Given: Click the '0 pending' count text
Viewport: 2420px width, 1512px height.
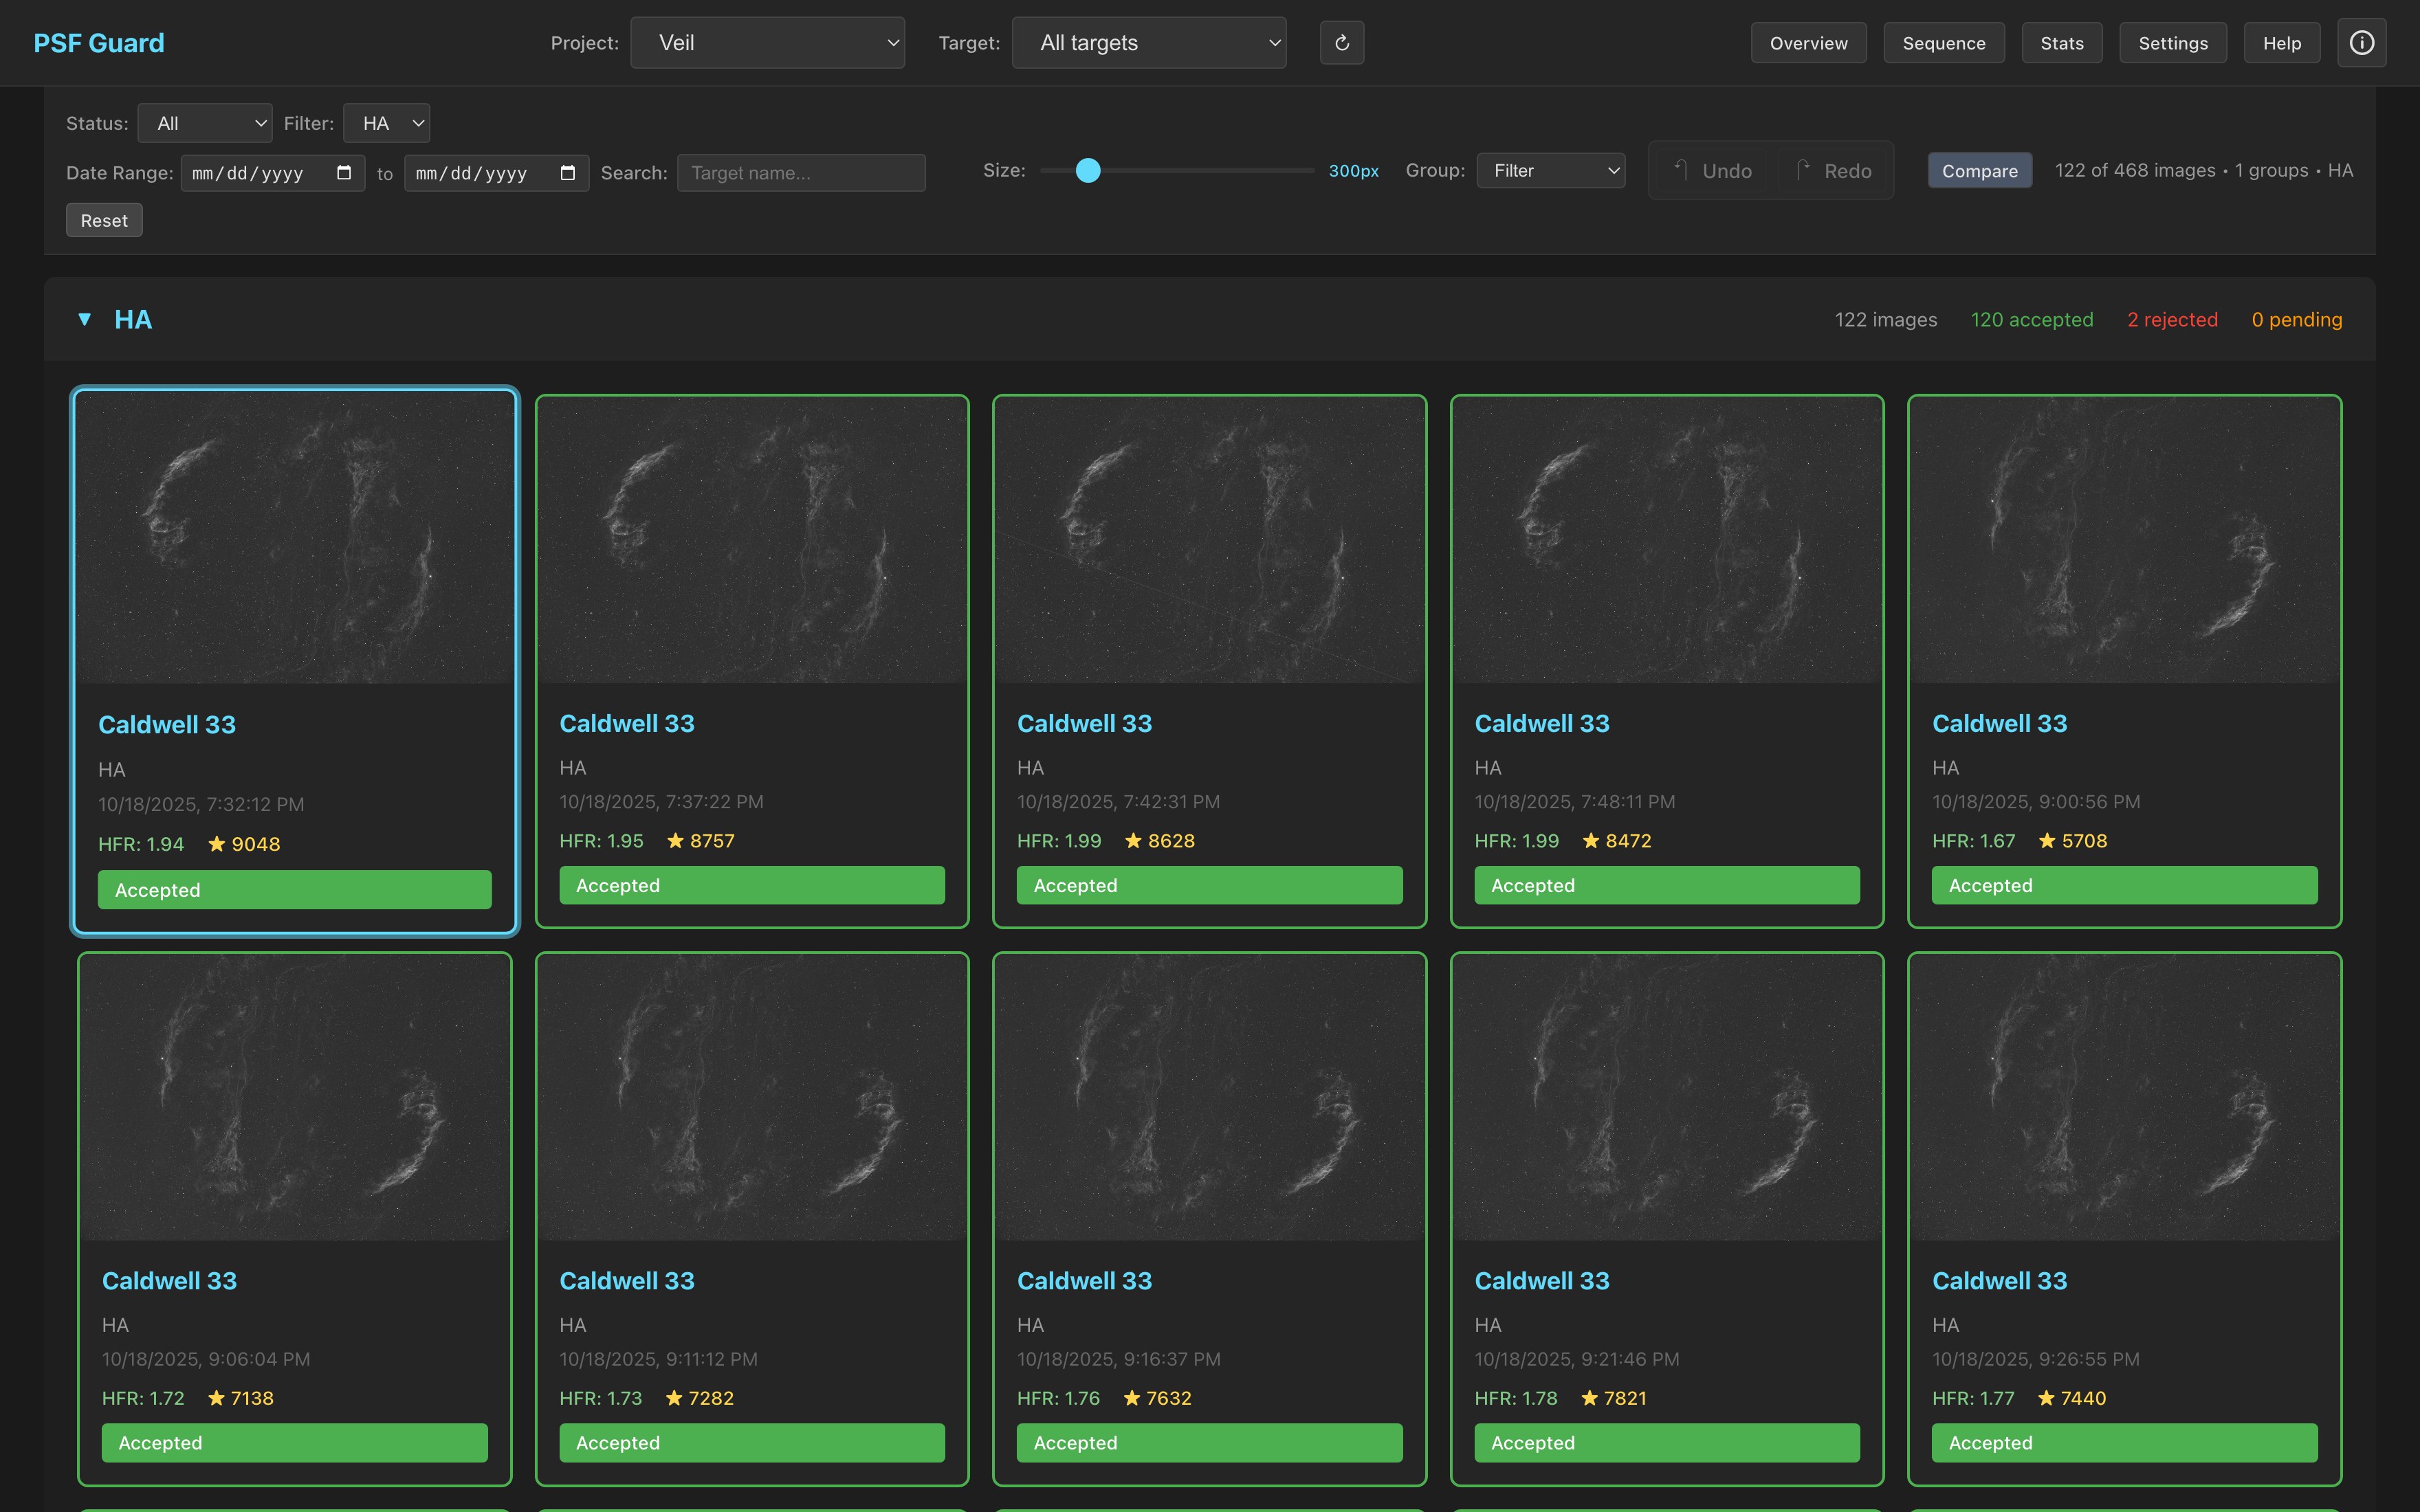Looking at the screenshot, I should 2297,320.
